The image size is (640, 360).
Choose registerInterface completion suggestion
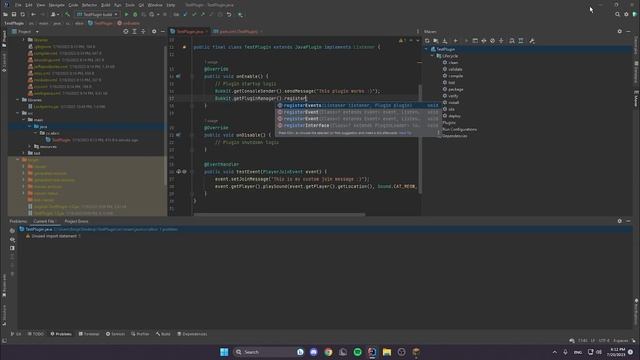point(358,125)
